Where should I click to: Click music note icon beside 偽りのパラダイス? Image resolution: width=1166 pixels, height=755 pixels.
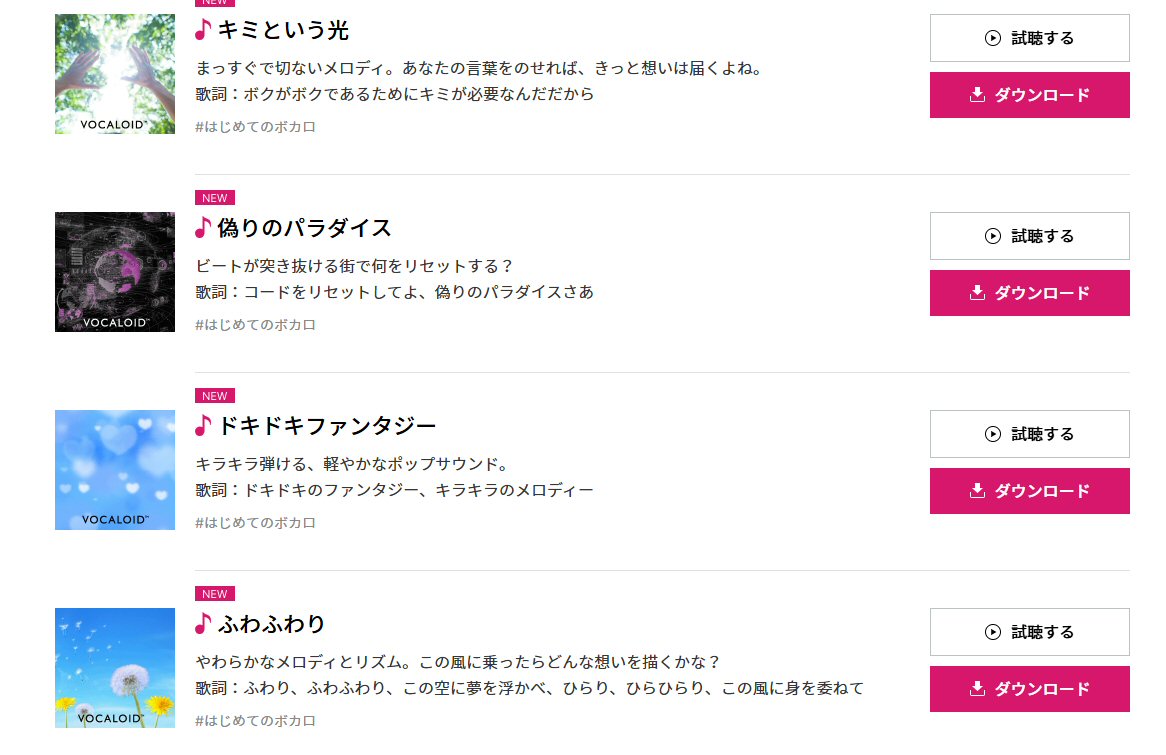[203, 227]
